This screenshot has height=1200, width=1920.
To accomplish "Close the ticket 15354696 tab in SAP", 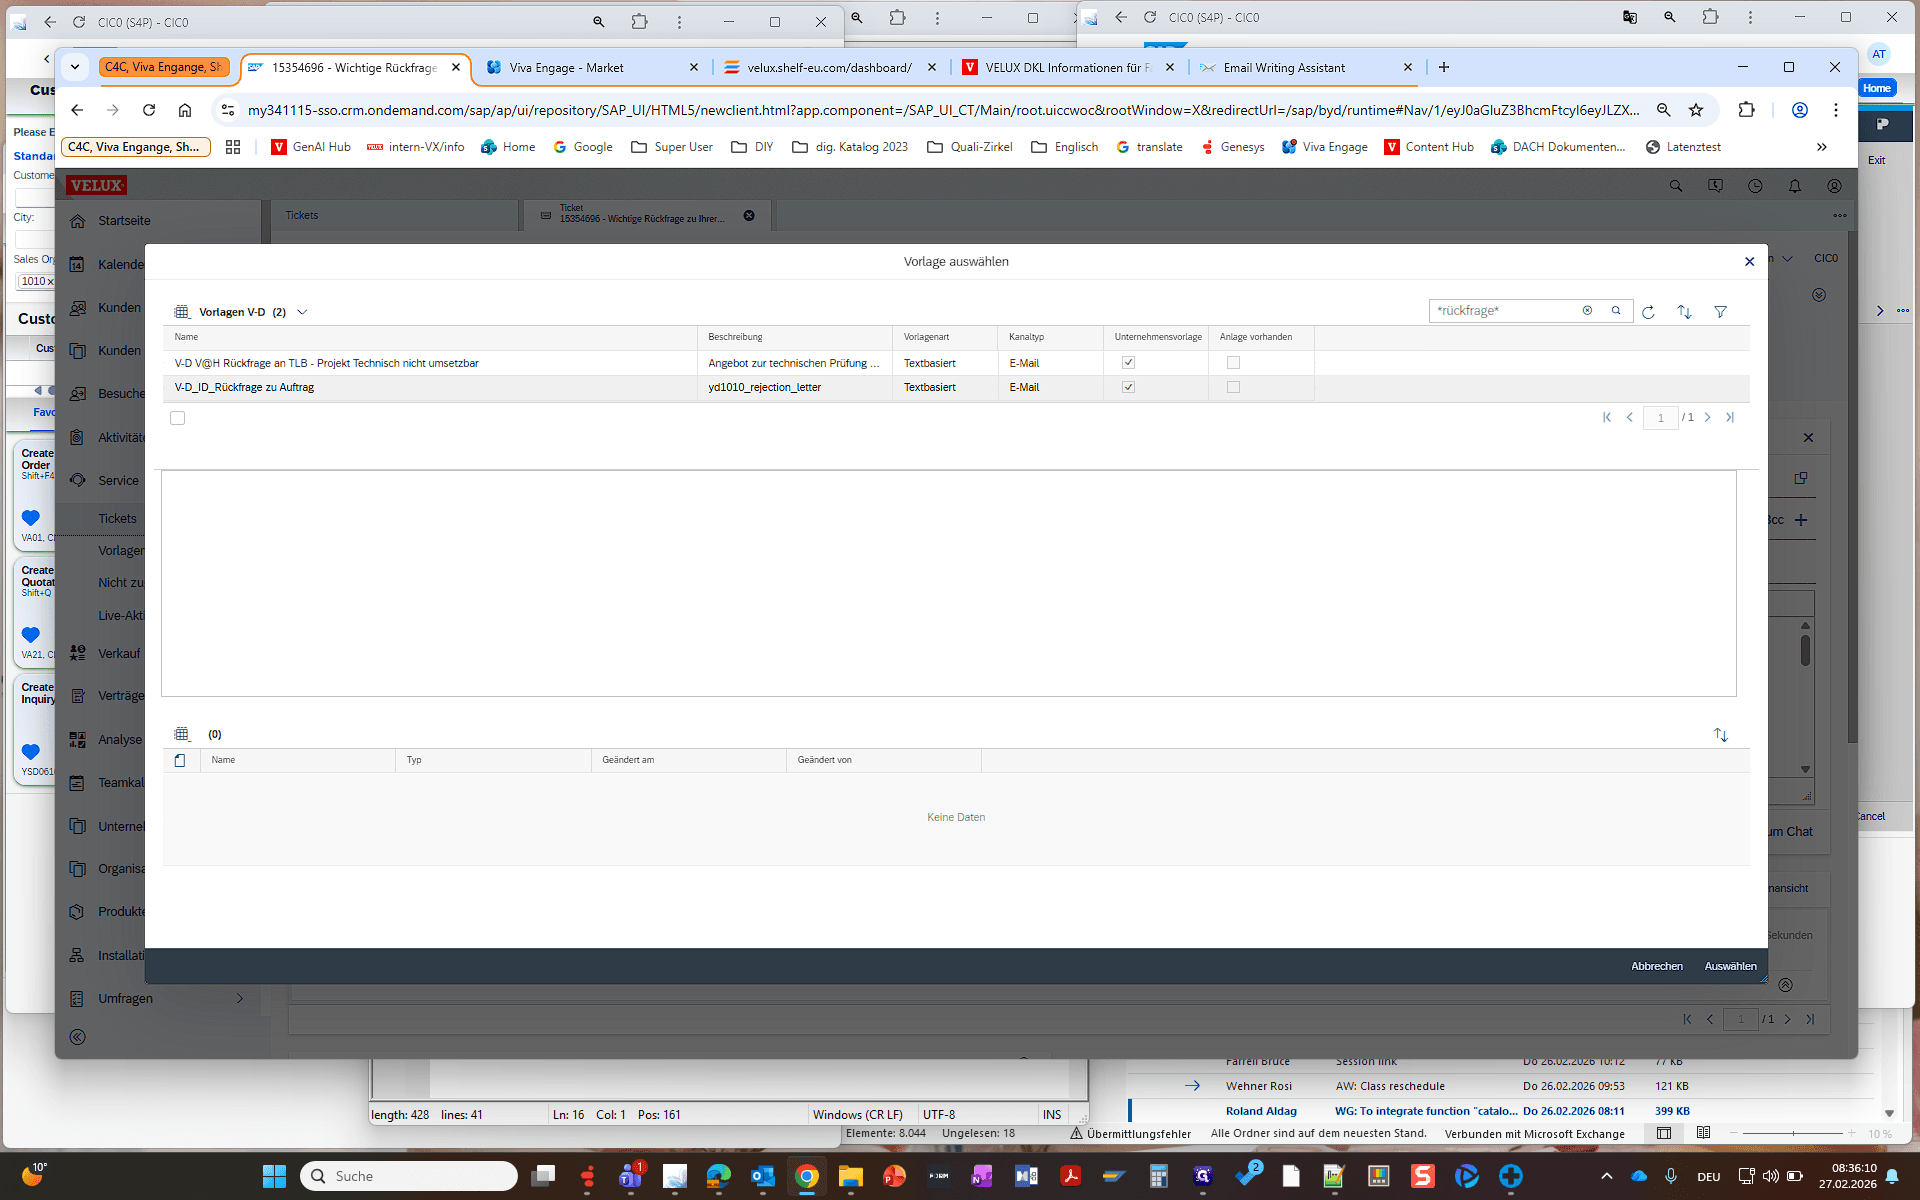I will click(x=749, y=216).
